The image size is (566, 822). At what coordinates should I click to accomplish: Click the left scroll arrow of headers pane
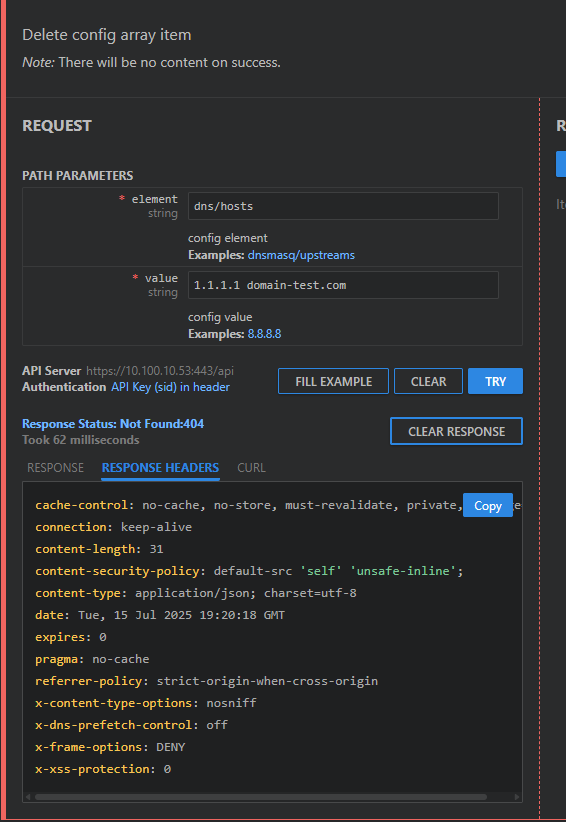[x=28, y=797]
